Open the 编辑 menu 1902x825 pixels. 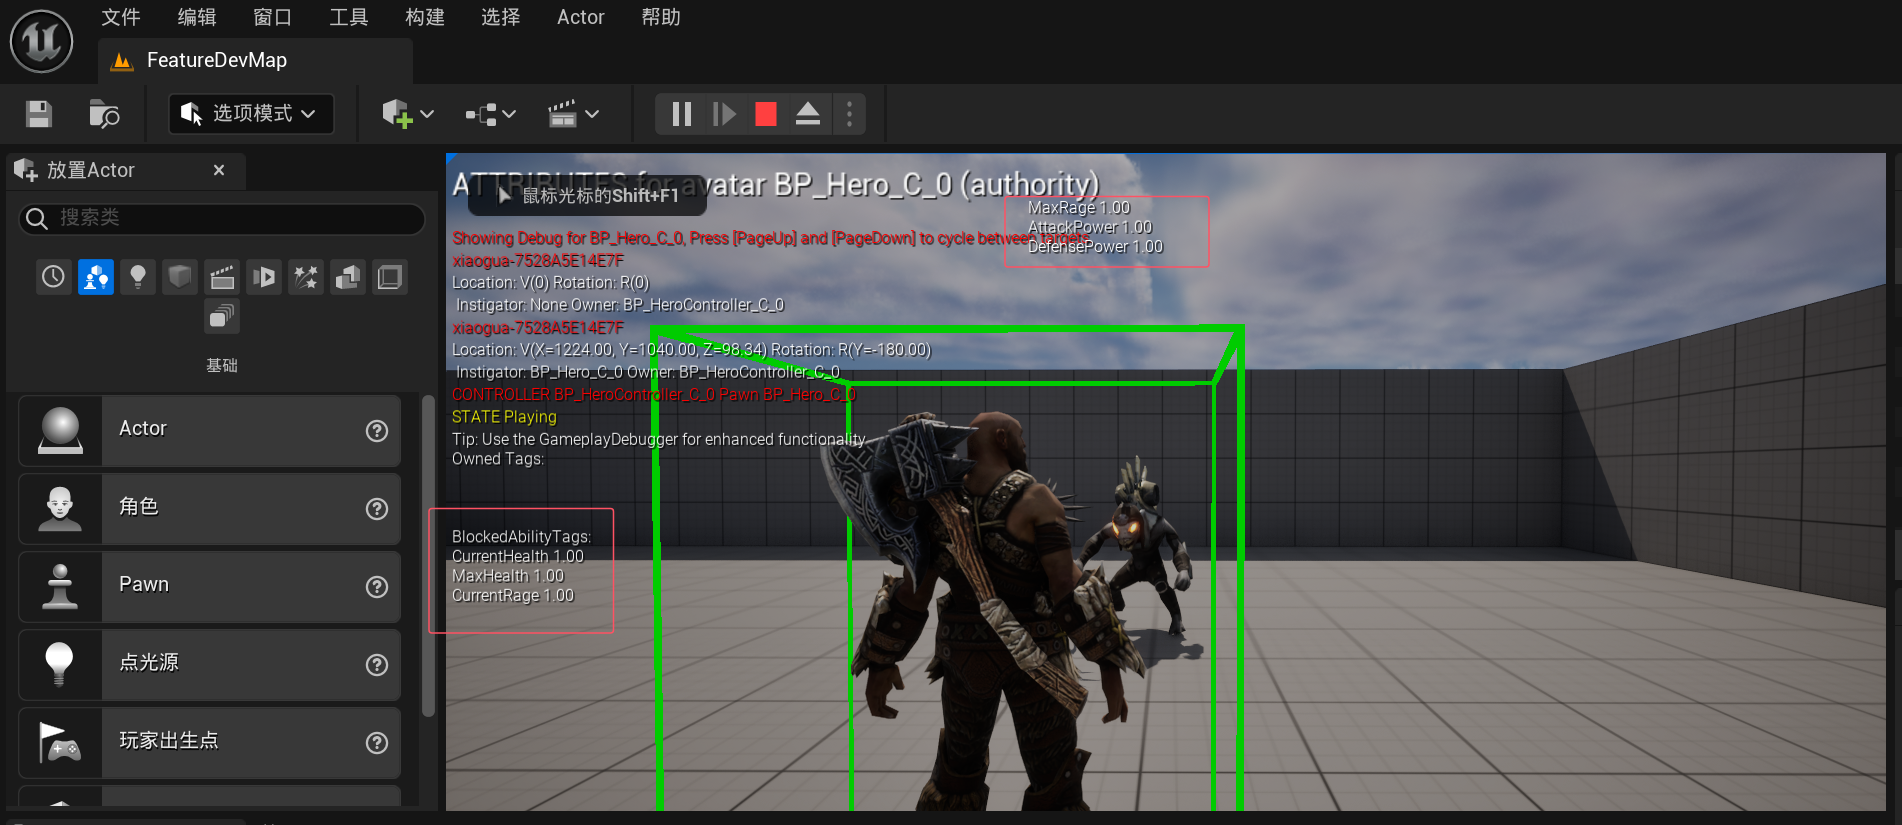pos(197,17)
